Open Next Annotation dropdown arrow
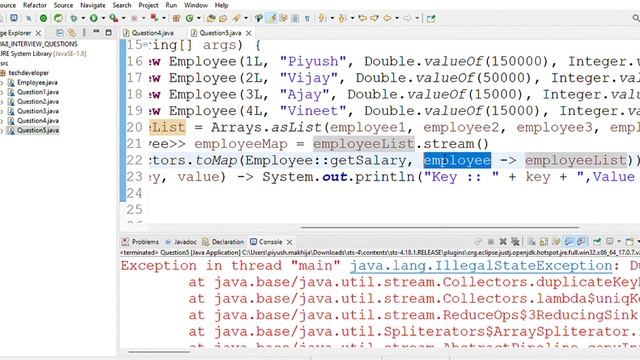Screen dimensions: 640x360 pyautogui.click(x=332, y=18)
